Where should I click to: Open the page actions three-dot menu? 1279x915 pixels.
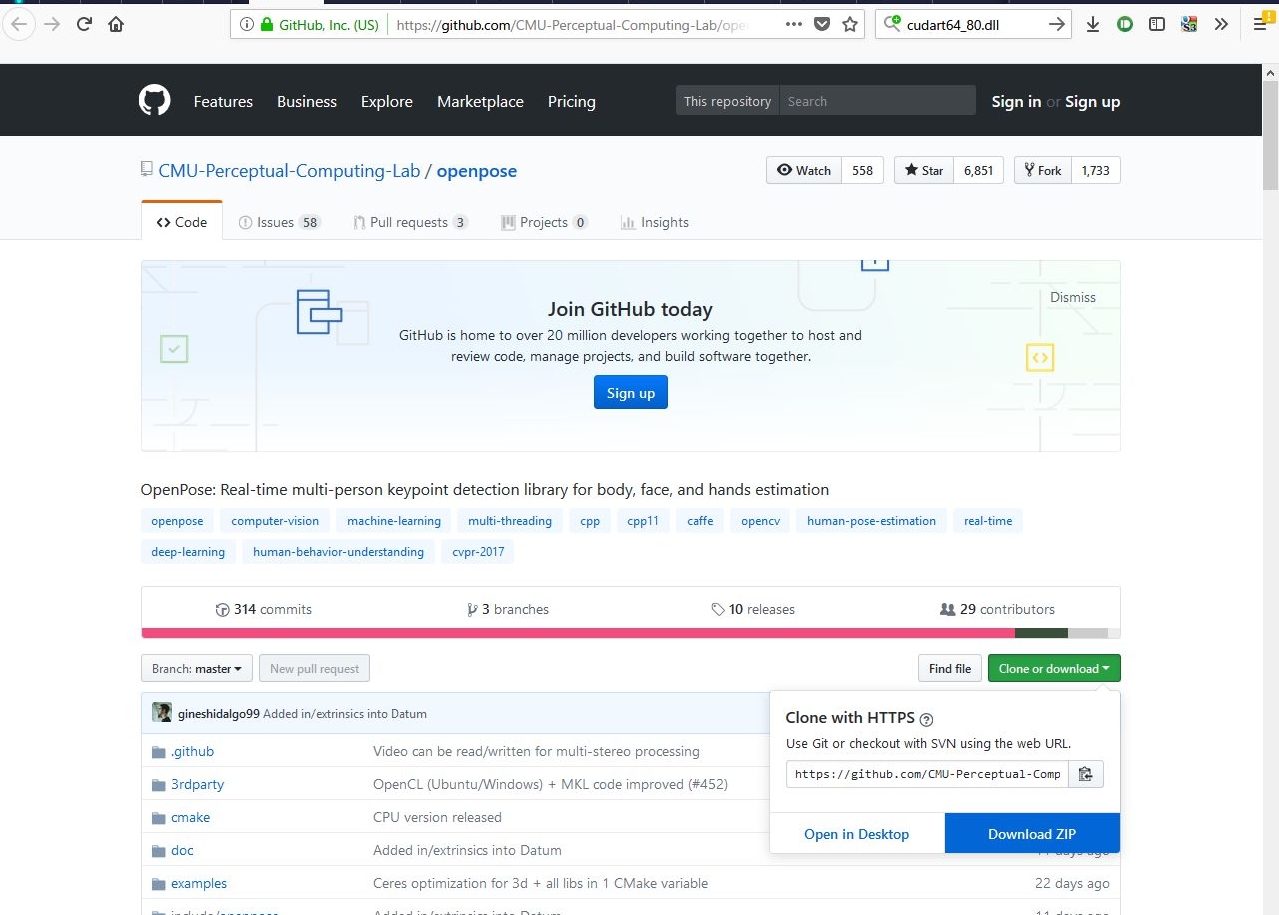coord(793,25)
